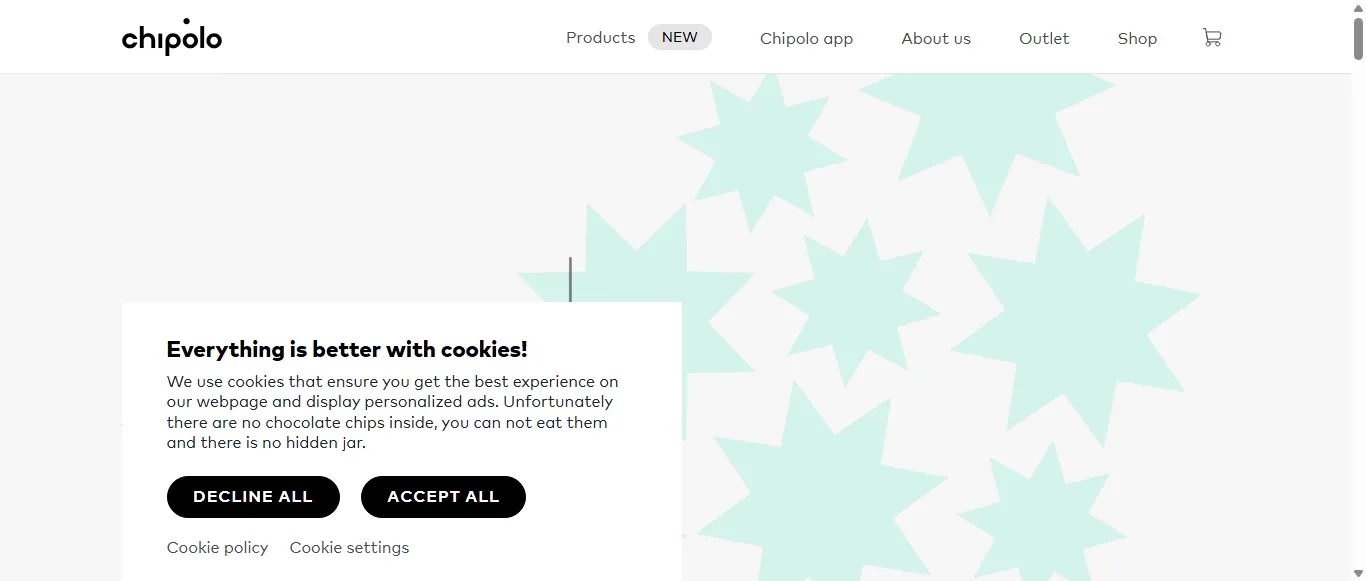Open the Cookie policy link

click(217, 547)
